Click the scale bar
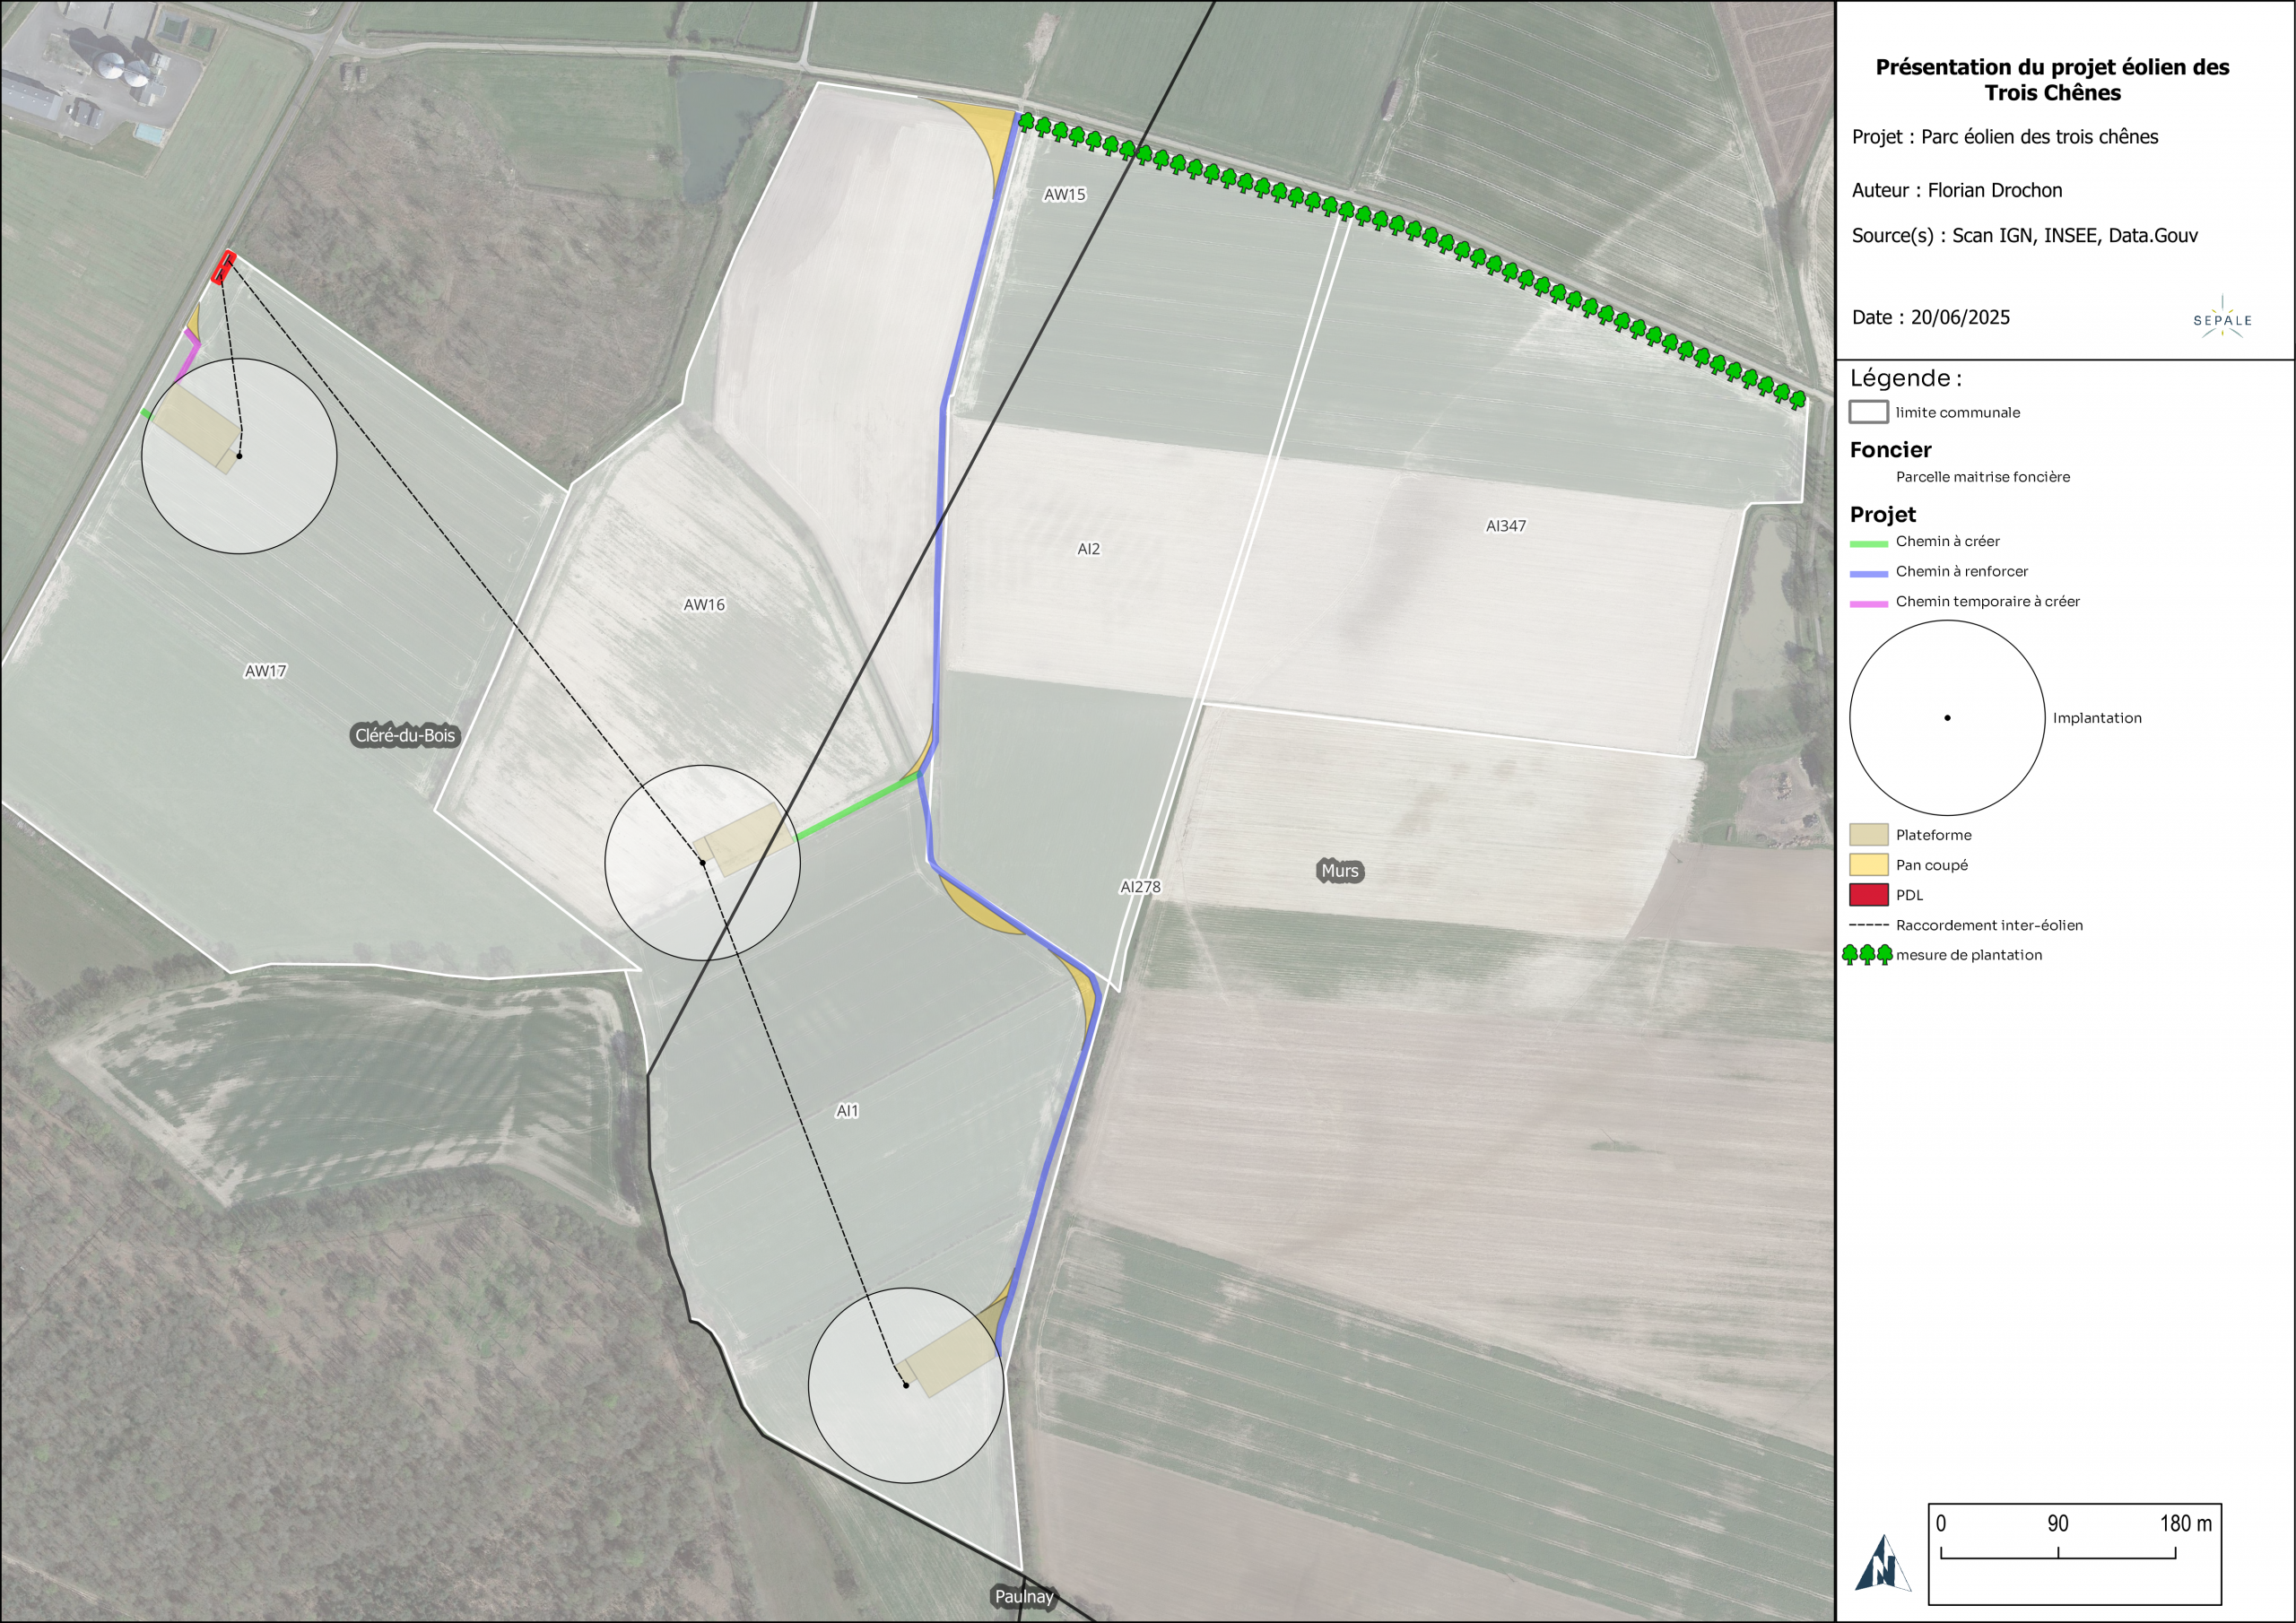Viewport: 2296px width, 1623px height. [2057, 1553]
